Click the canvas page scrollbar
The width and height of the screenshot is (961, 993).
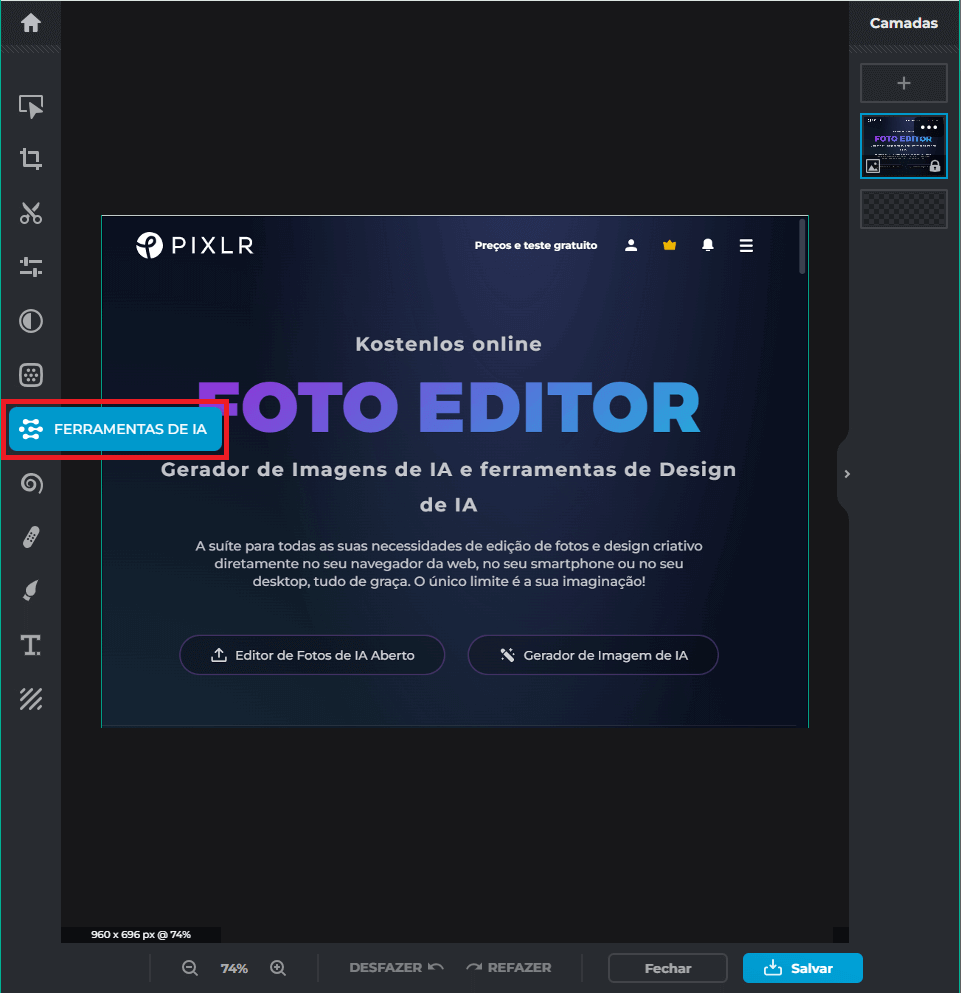point(802,246)
